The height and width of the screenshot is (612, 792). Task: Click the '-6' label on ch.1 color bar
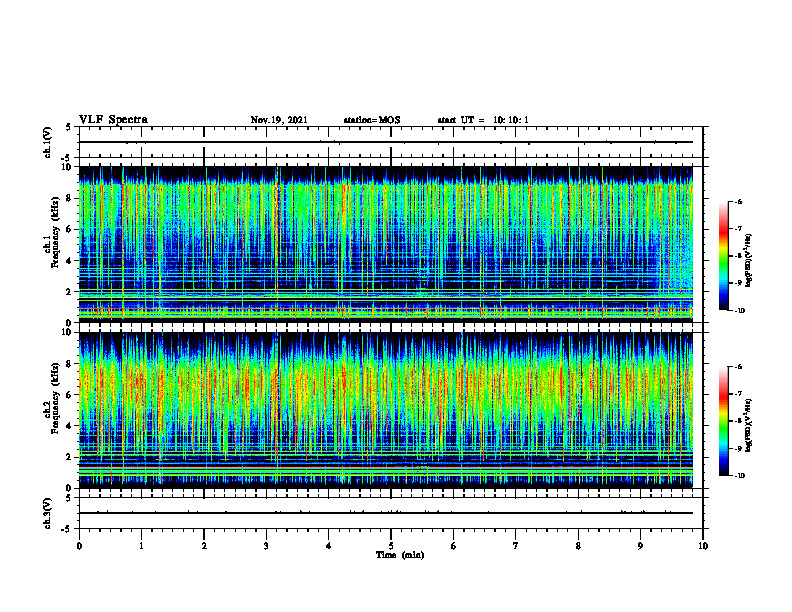(x=738, y=201)
